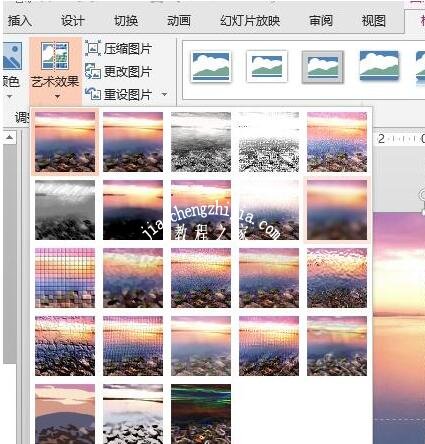The height and width of the screenshot is (444, 425).
Task: Select the highlighted blur effect thumbnail
Action: (x=337, y=210)
